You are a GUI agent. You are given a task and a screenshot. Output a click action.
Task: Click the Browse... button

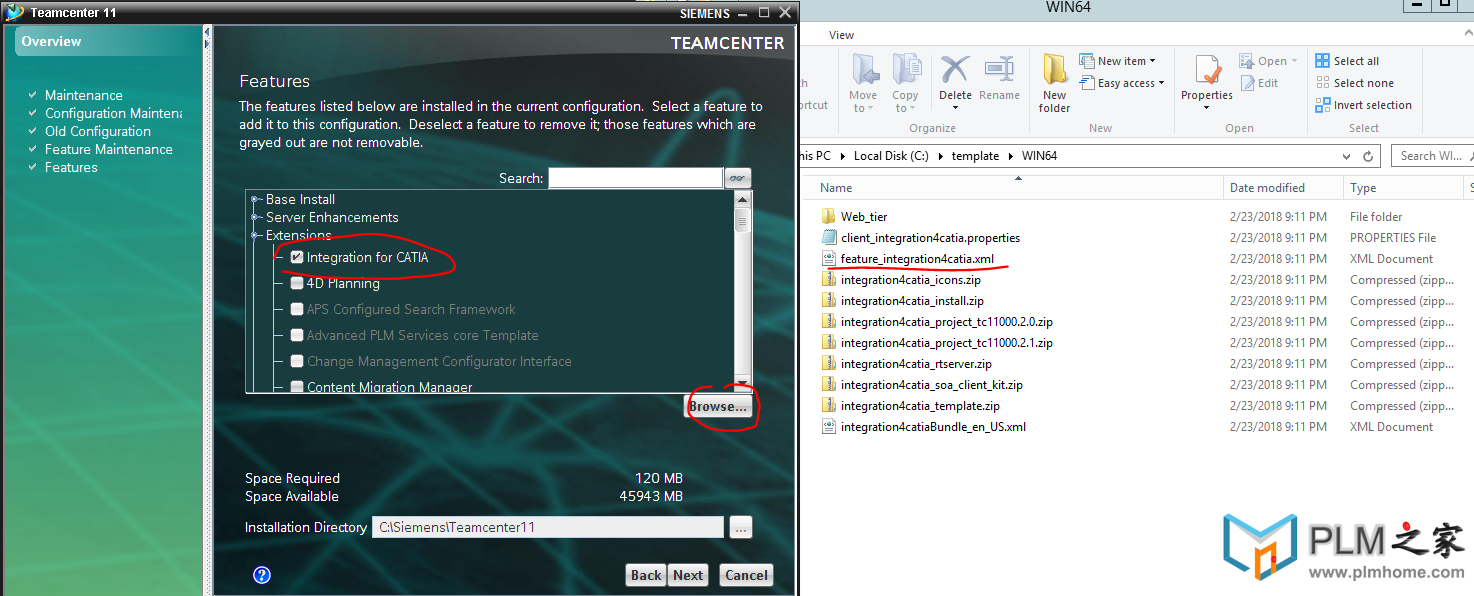[x=718, y=406]
